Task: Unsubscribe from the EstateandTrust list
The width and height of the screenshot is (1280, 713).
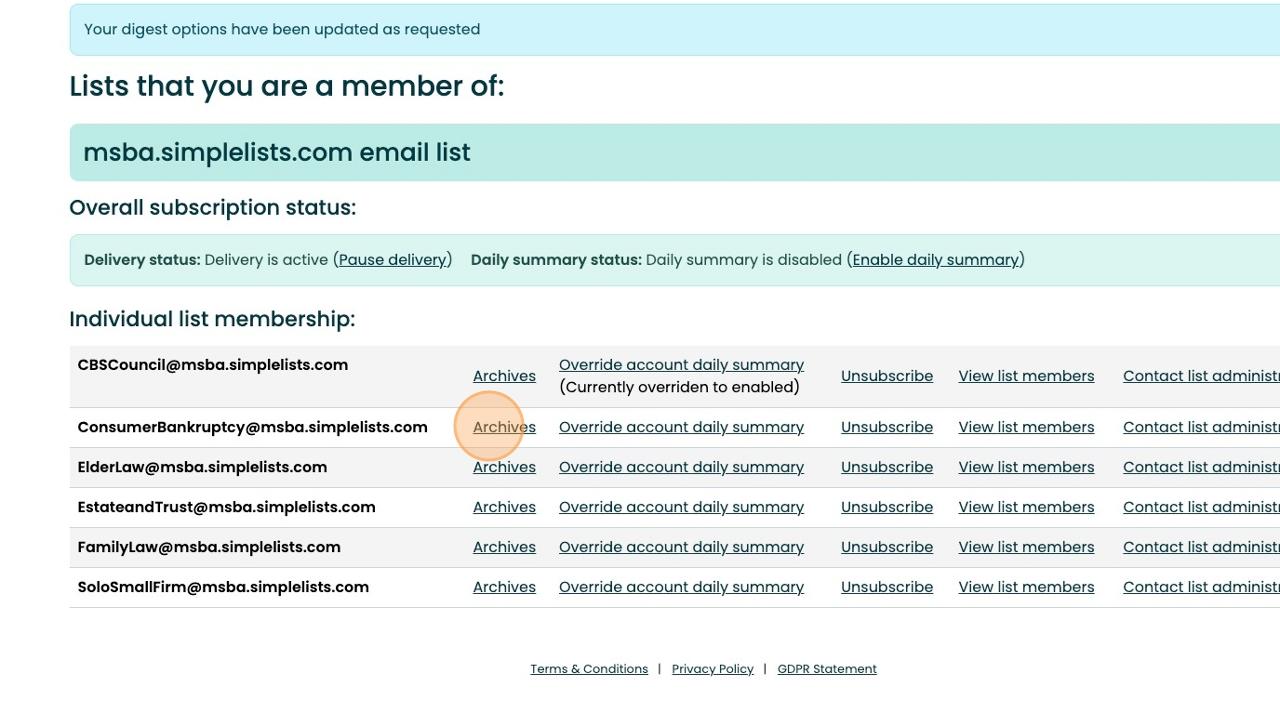Action: coord(887,507)
